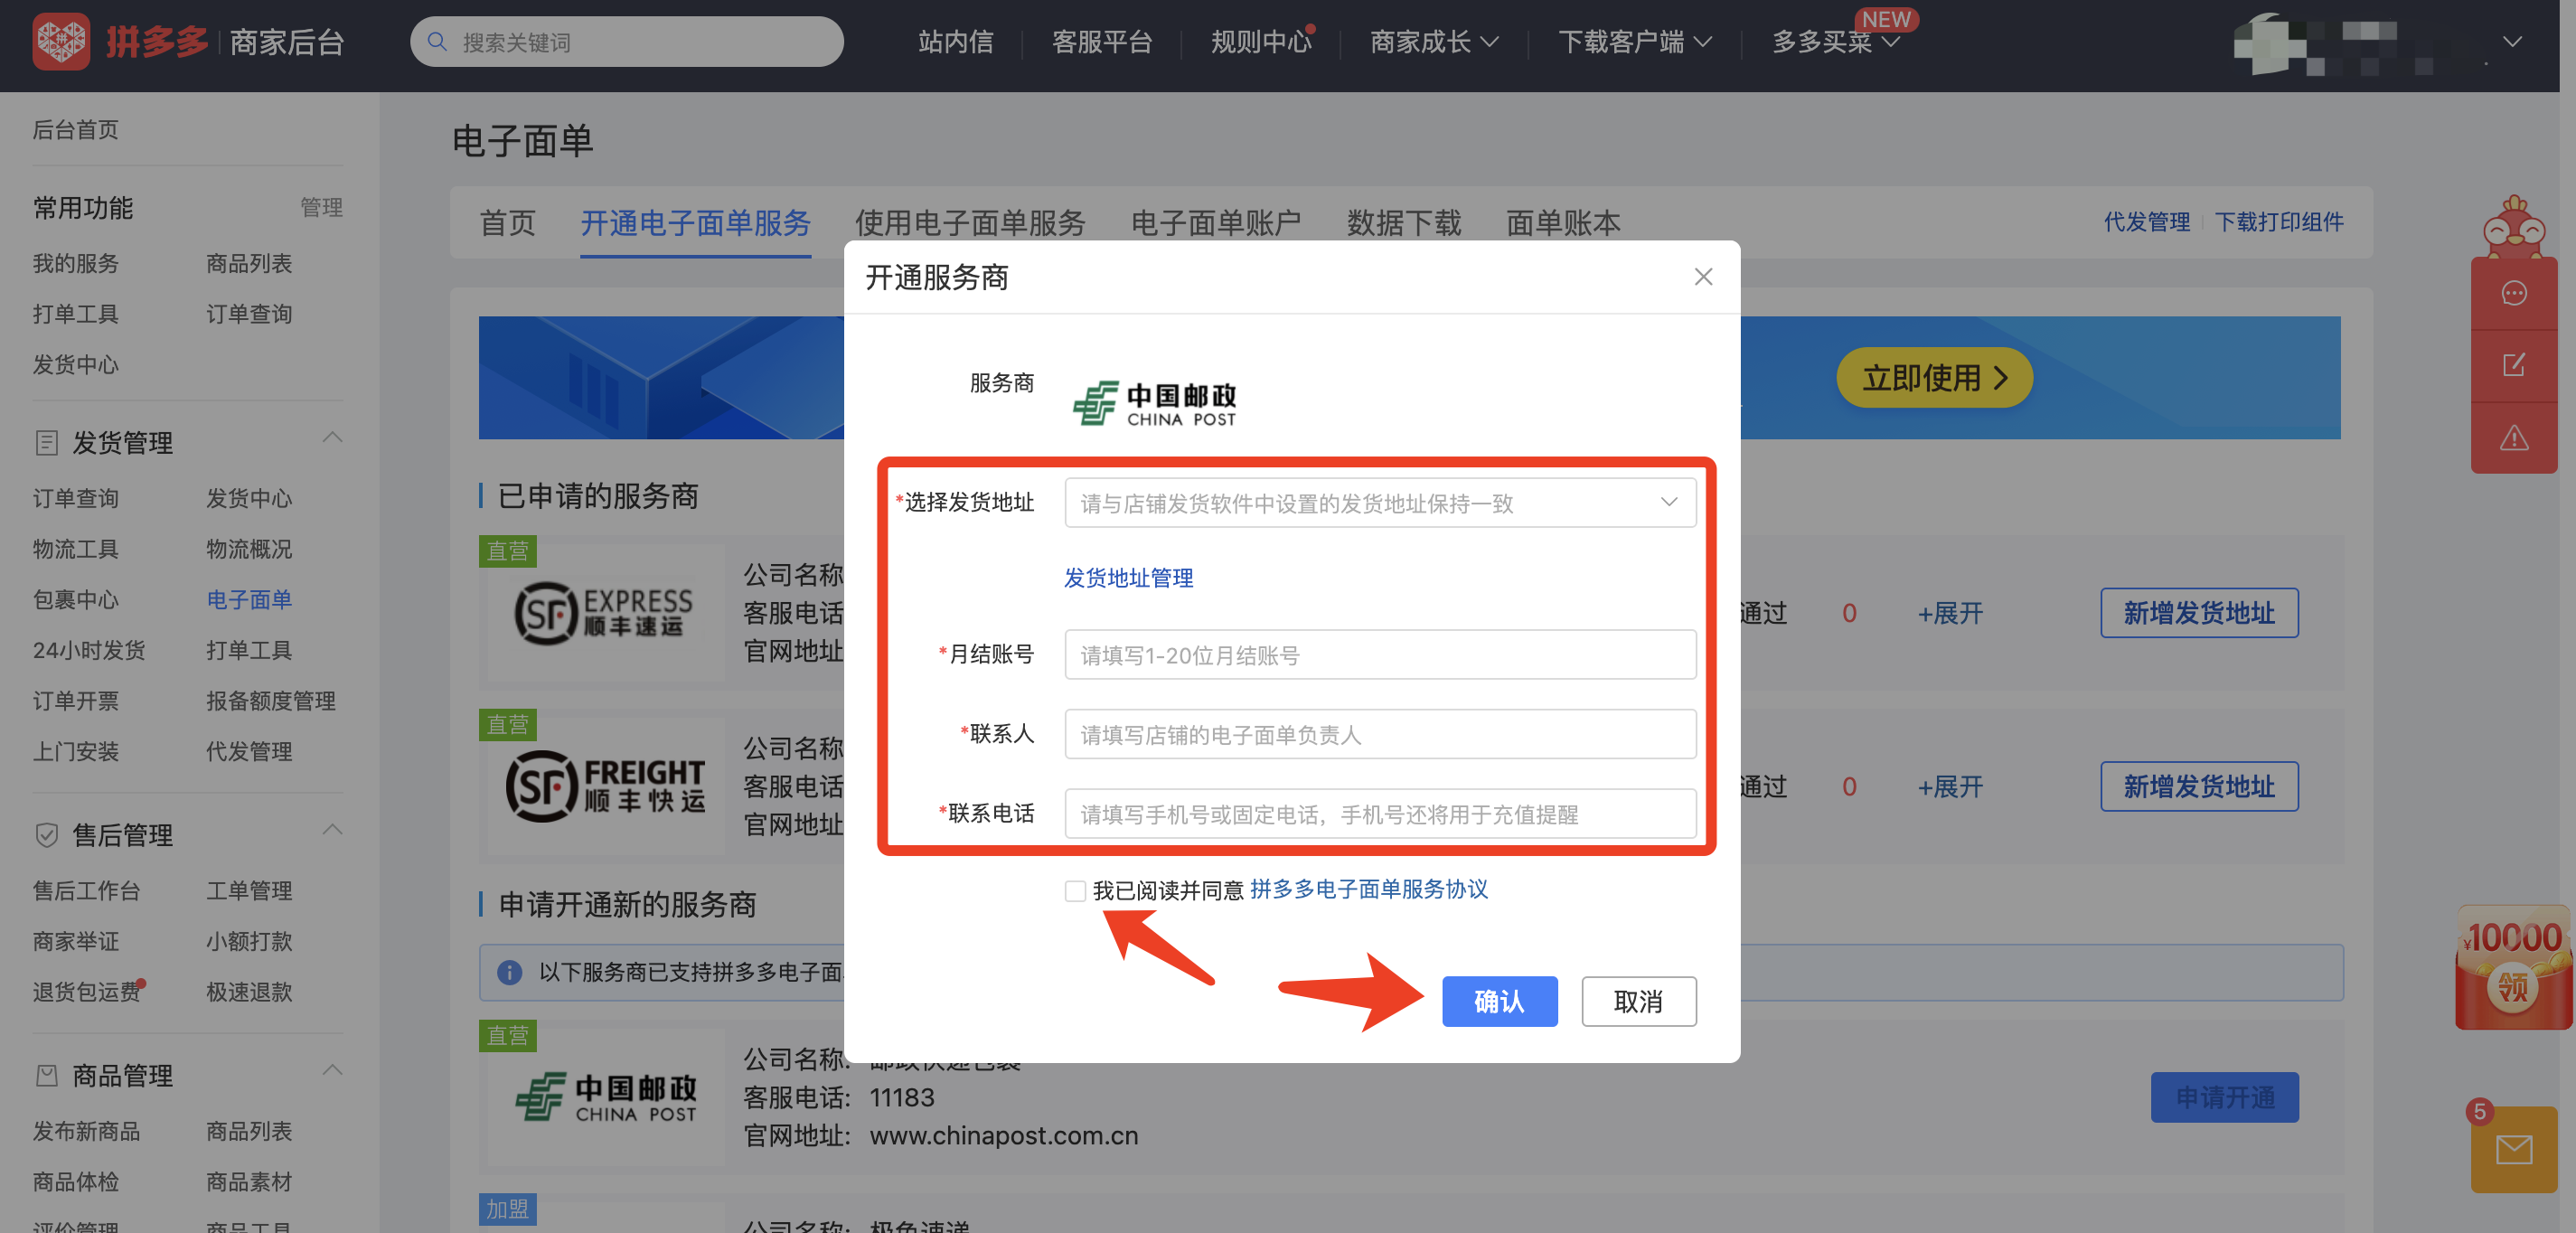Click the 立即使用 banner button
The height and width of the screenshot is (1233, 2576).
pos(1934,378)
